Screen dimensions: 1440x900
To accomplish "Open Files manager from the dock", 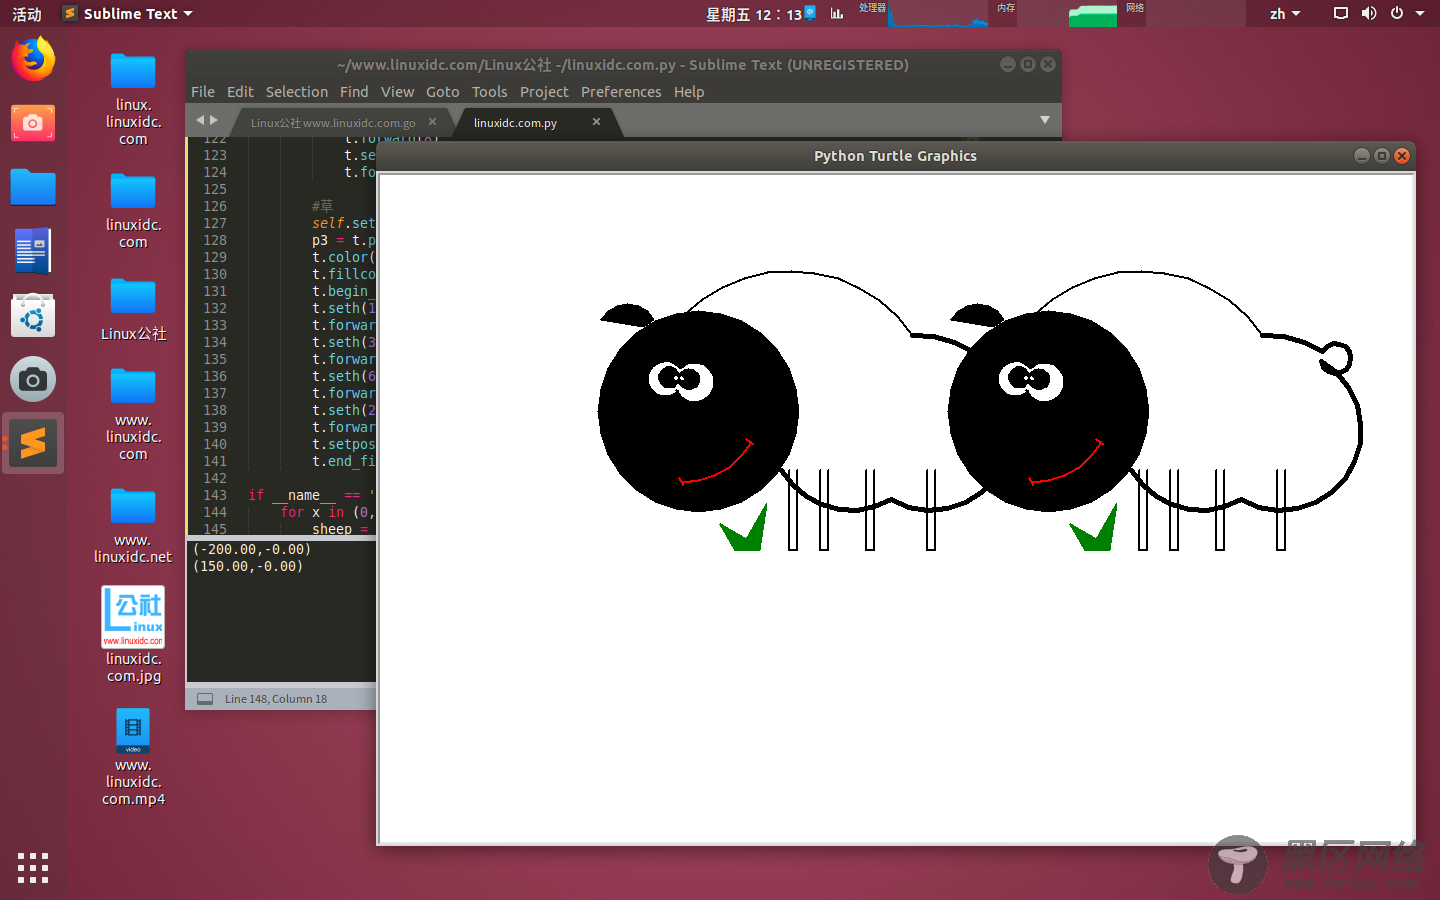I will coord(33,187).
